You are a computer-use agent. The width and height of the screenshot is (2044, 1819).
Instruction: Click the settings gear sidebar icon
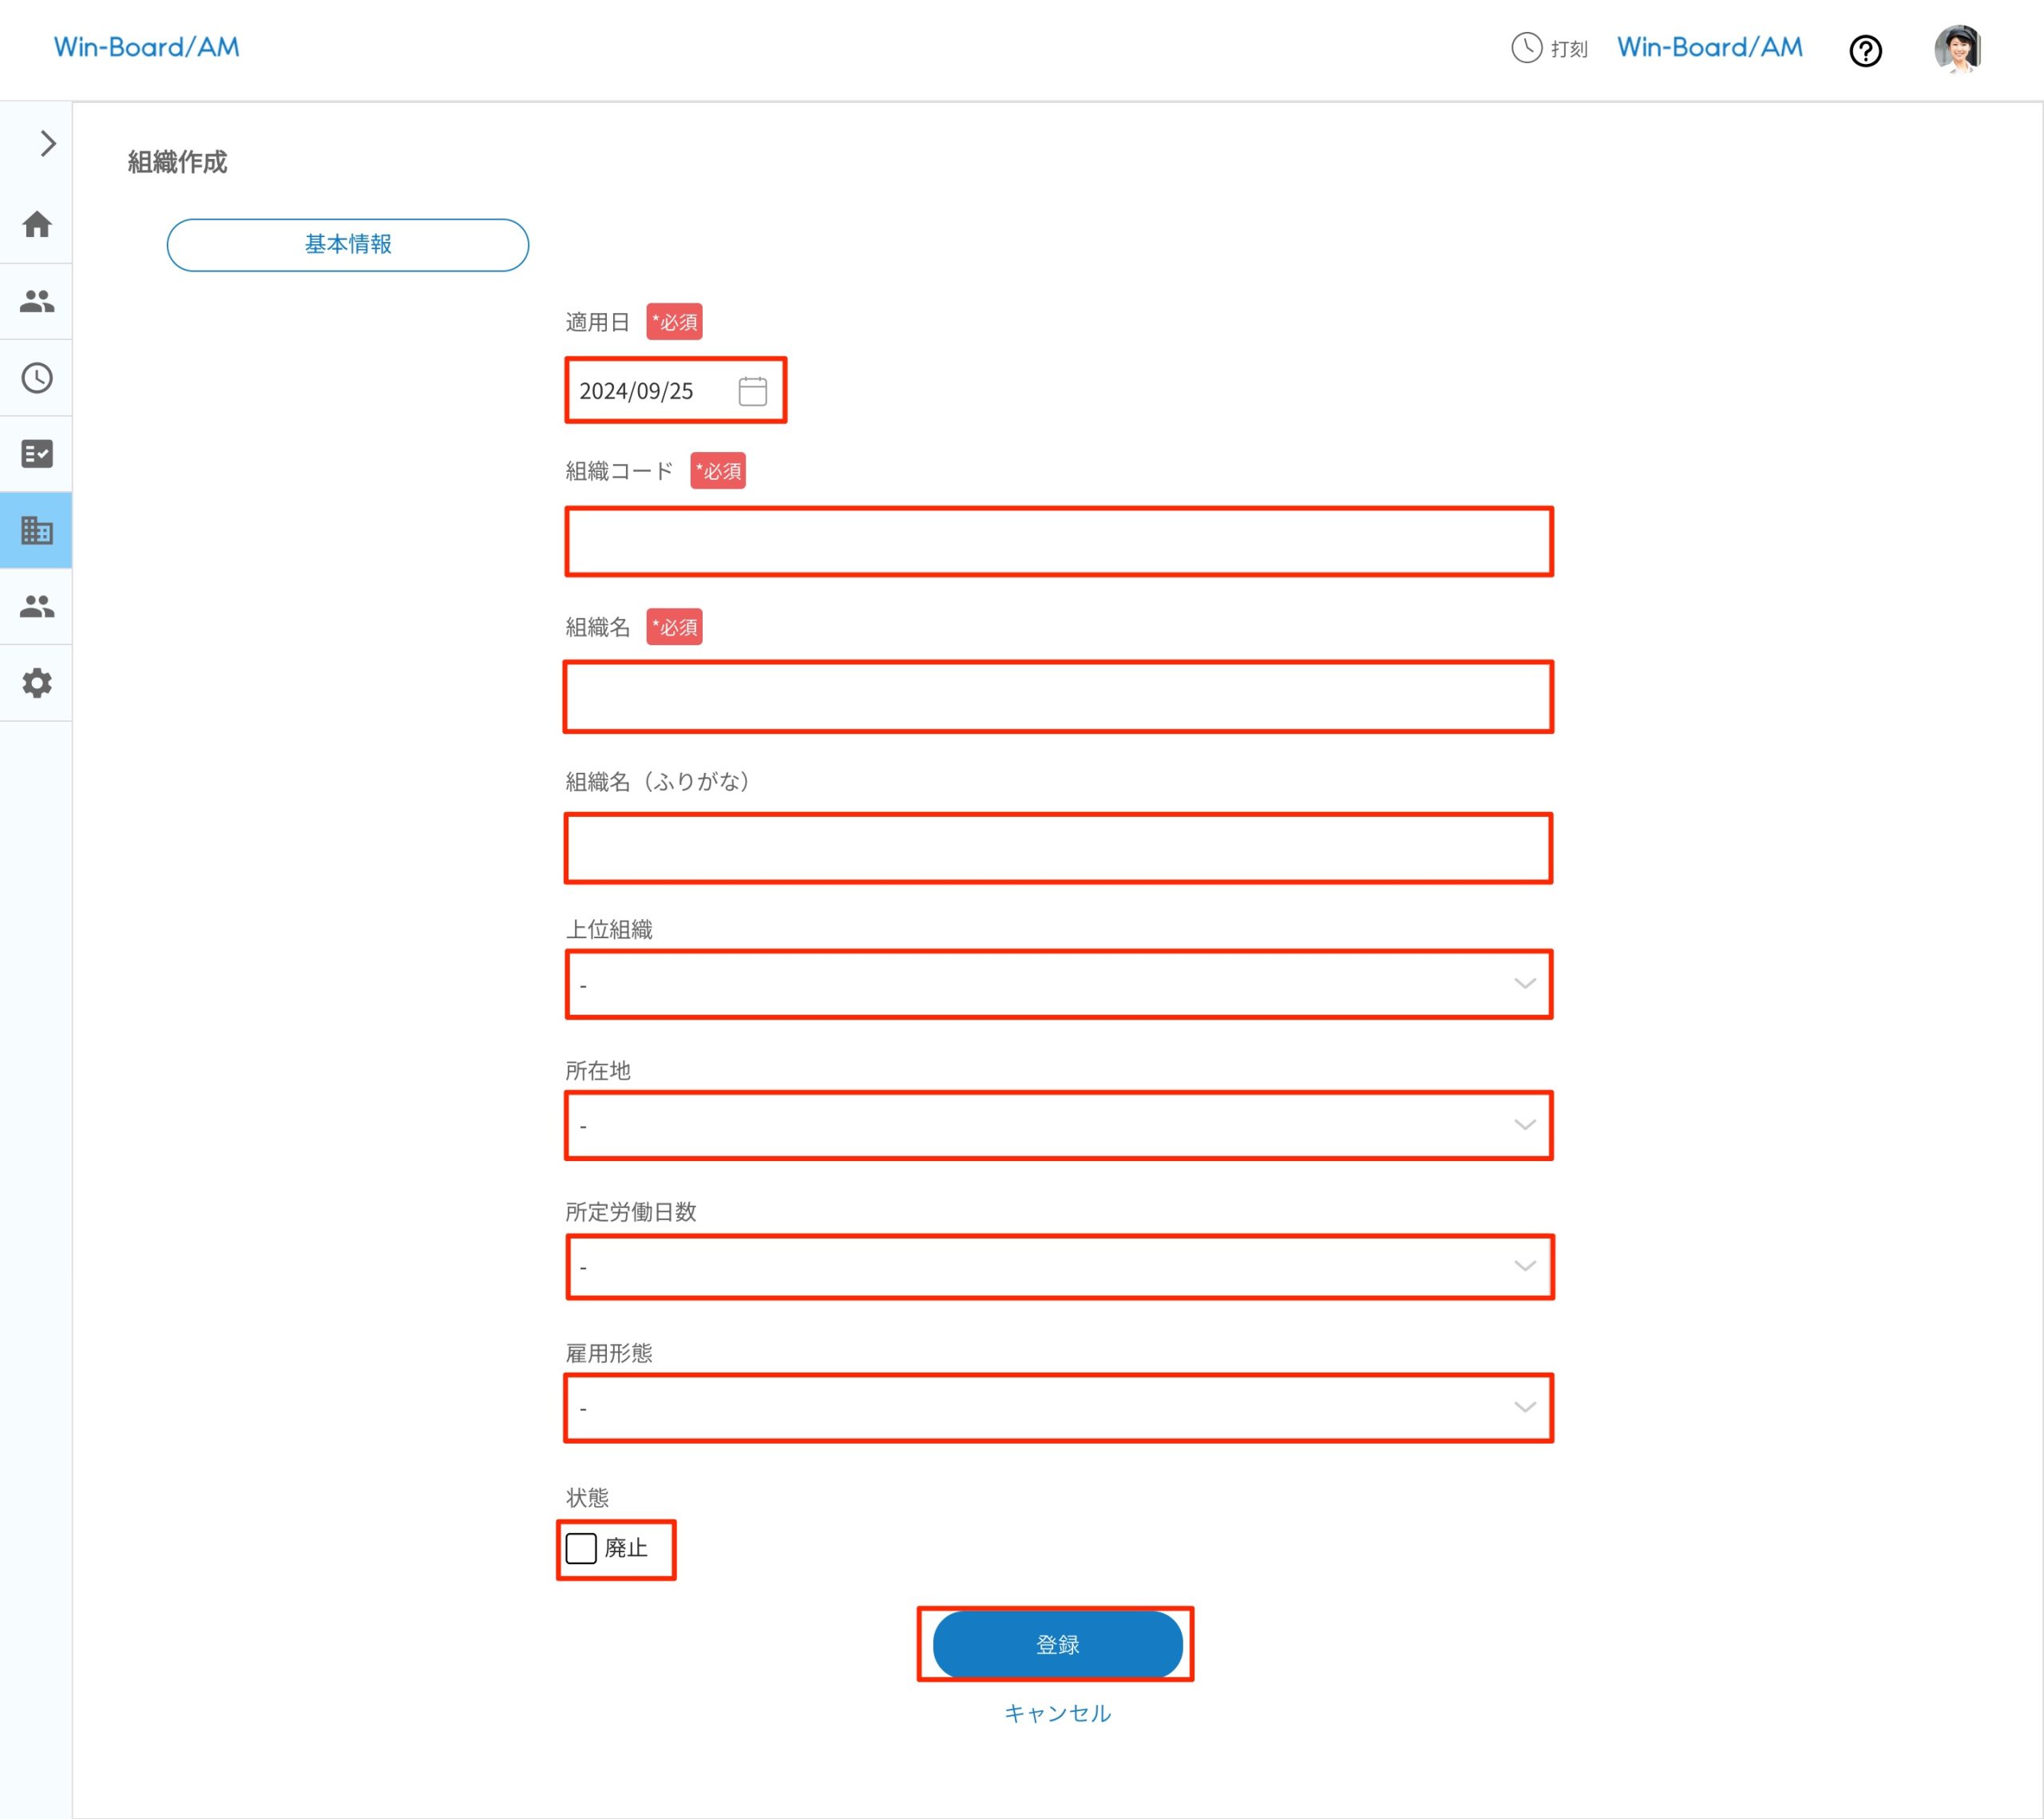coord(37,683)
